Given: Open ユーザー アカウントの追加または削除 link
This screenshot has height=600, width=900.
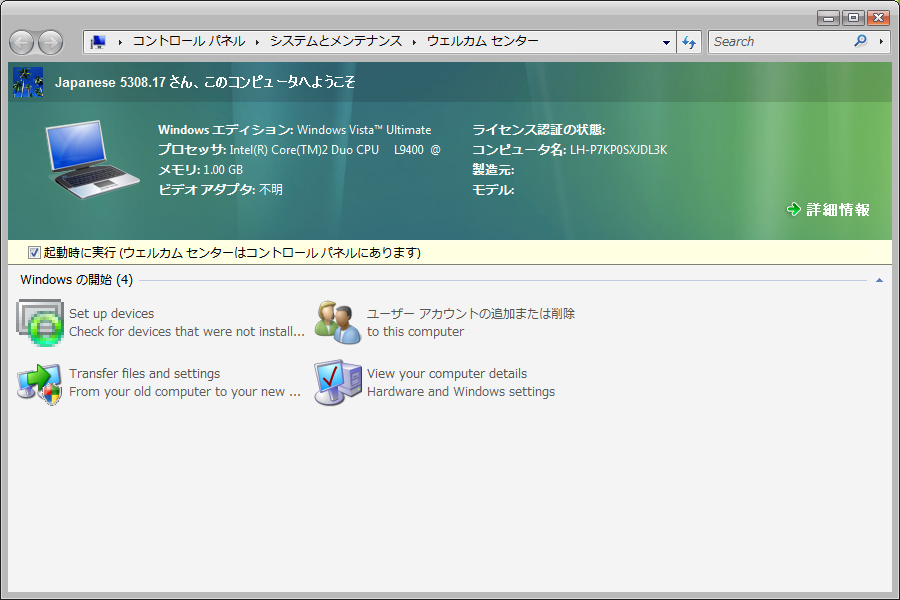Looking at the screenshot, I should (471, 313).
